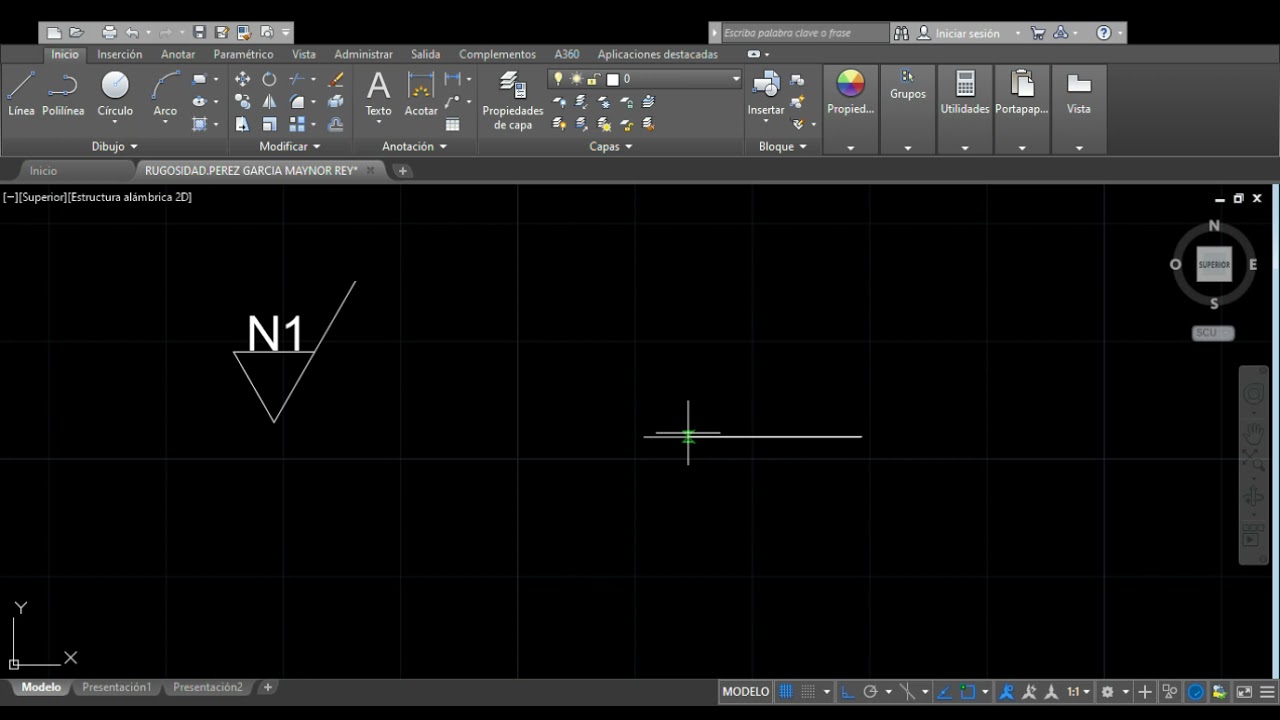Click the Stretch tool icon
The height and width of the screenshot is (720, 1280).
point(242,124)
